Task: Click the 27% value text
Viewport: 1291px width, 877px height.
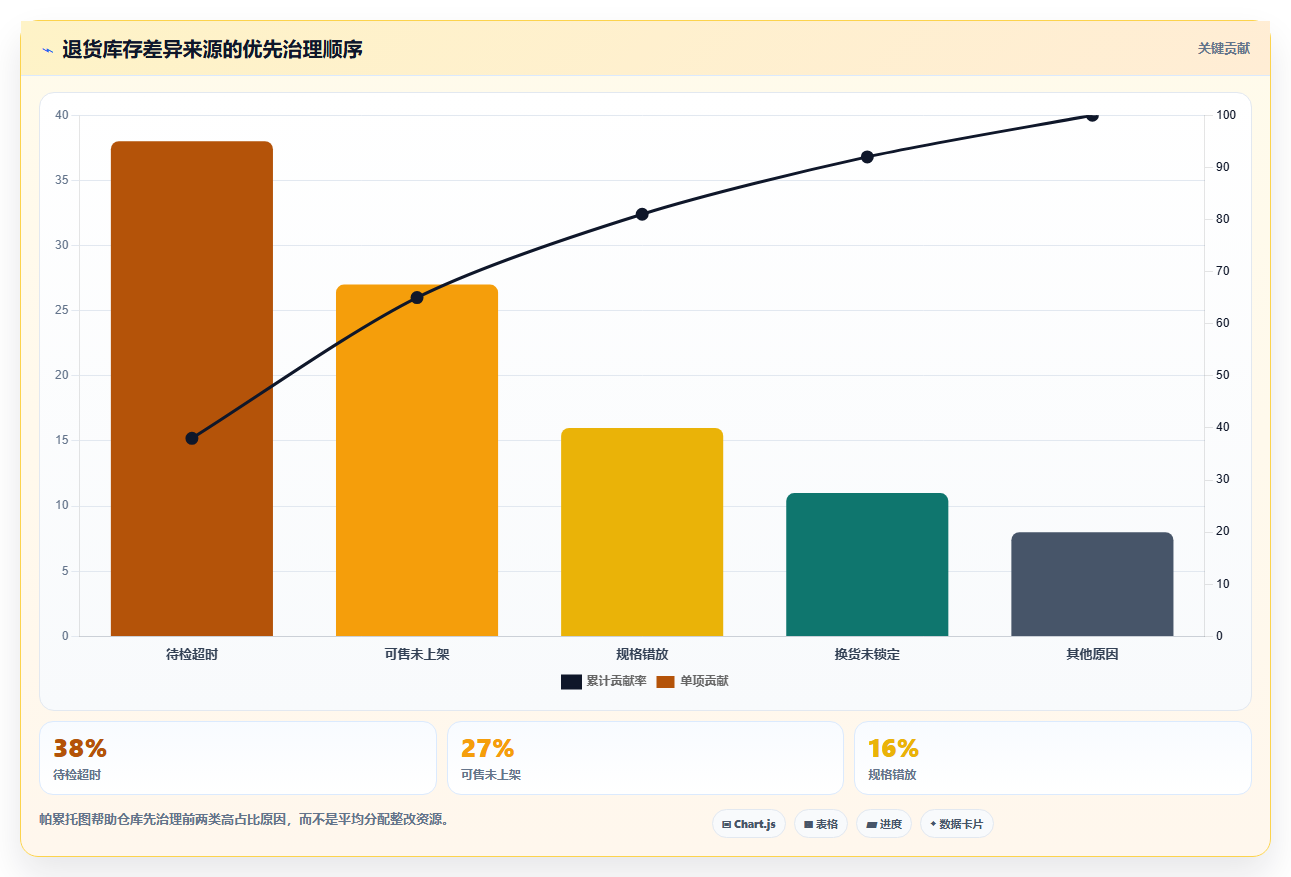Action: point(487,748)
